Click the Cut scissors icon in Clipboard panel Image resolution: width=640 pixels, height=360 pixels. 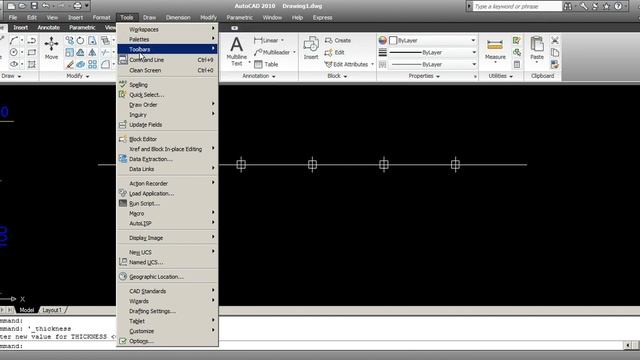555,40
